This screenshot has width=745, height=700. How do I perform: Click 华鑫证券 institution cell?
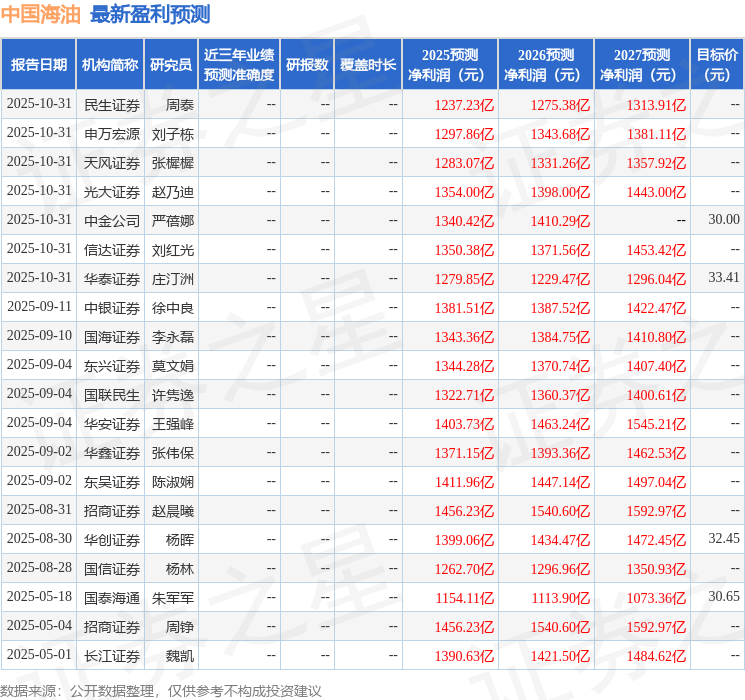[x=112, y=453]
